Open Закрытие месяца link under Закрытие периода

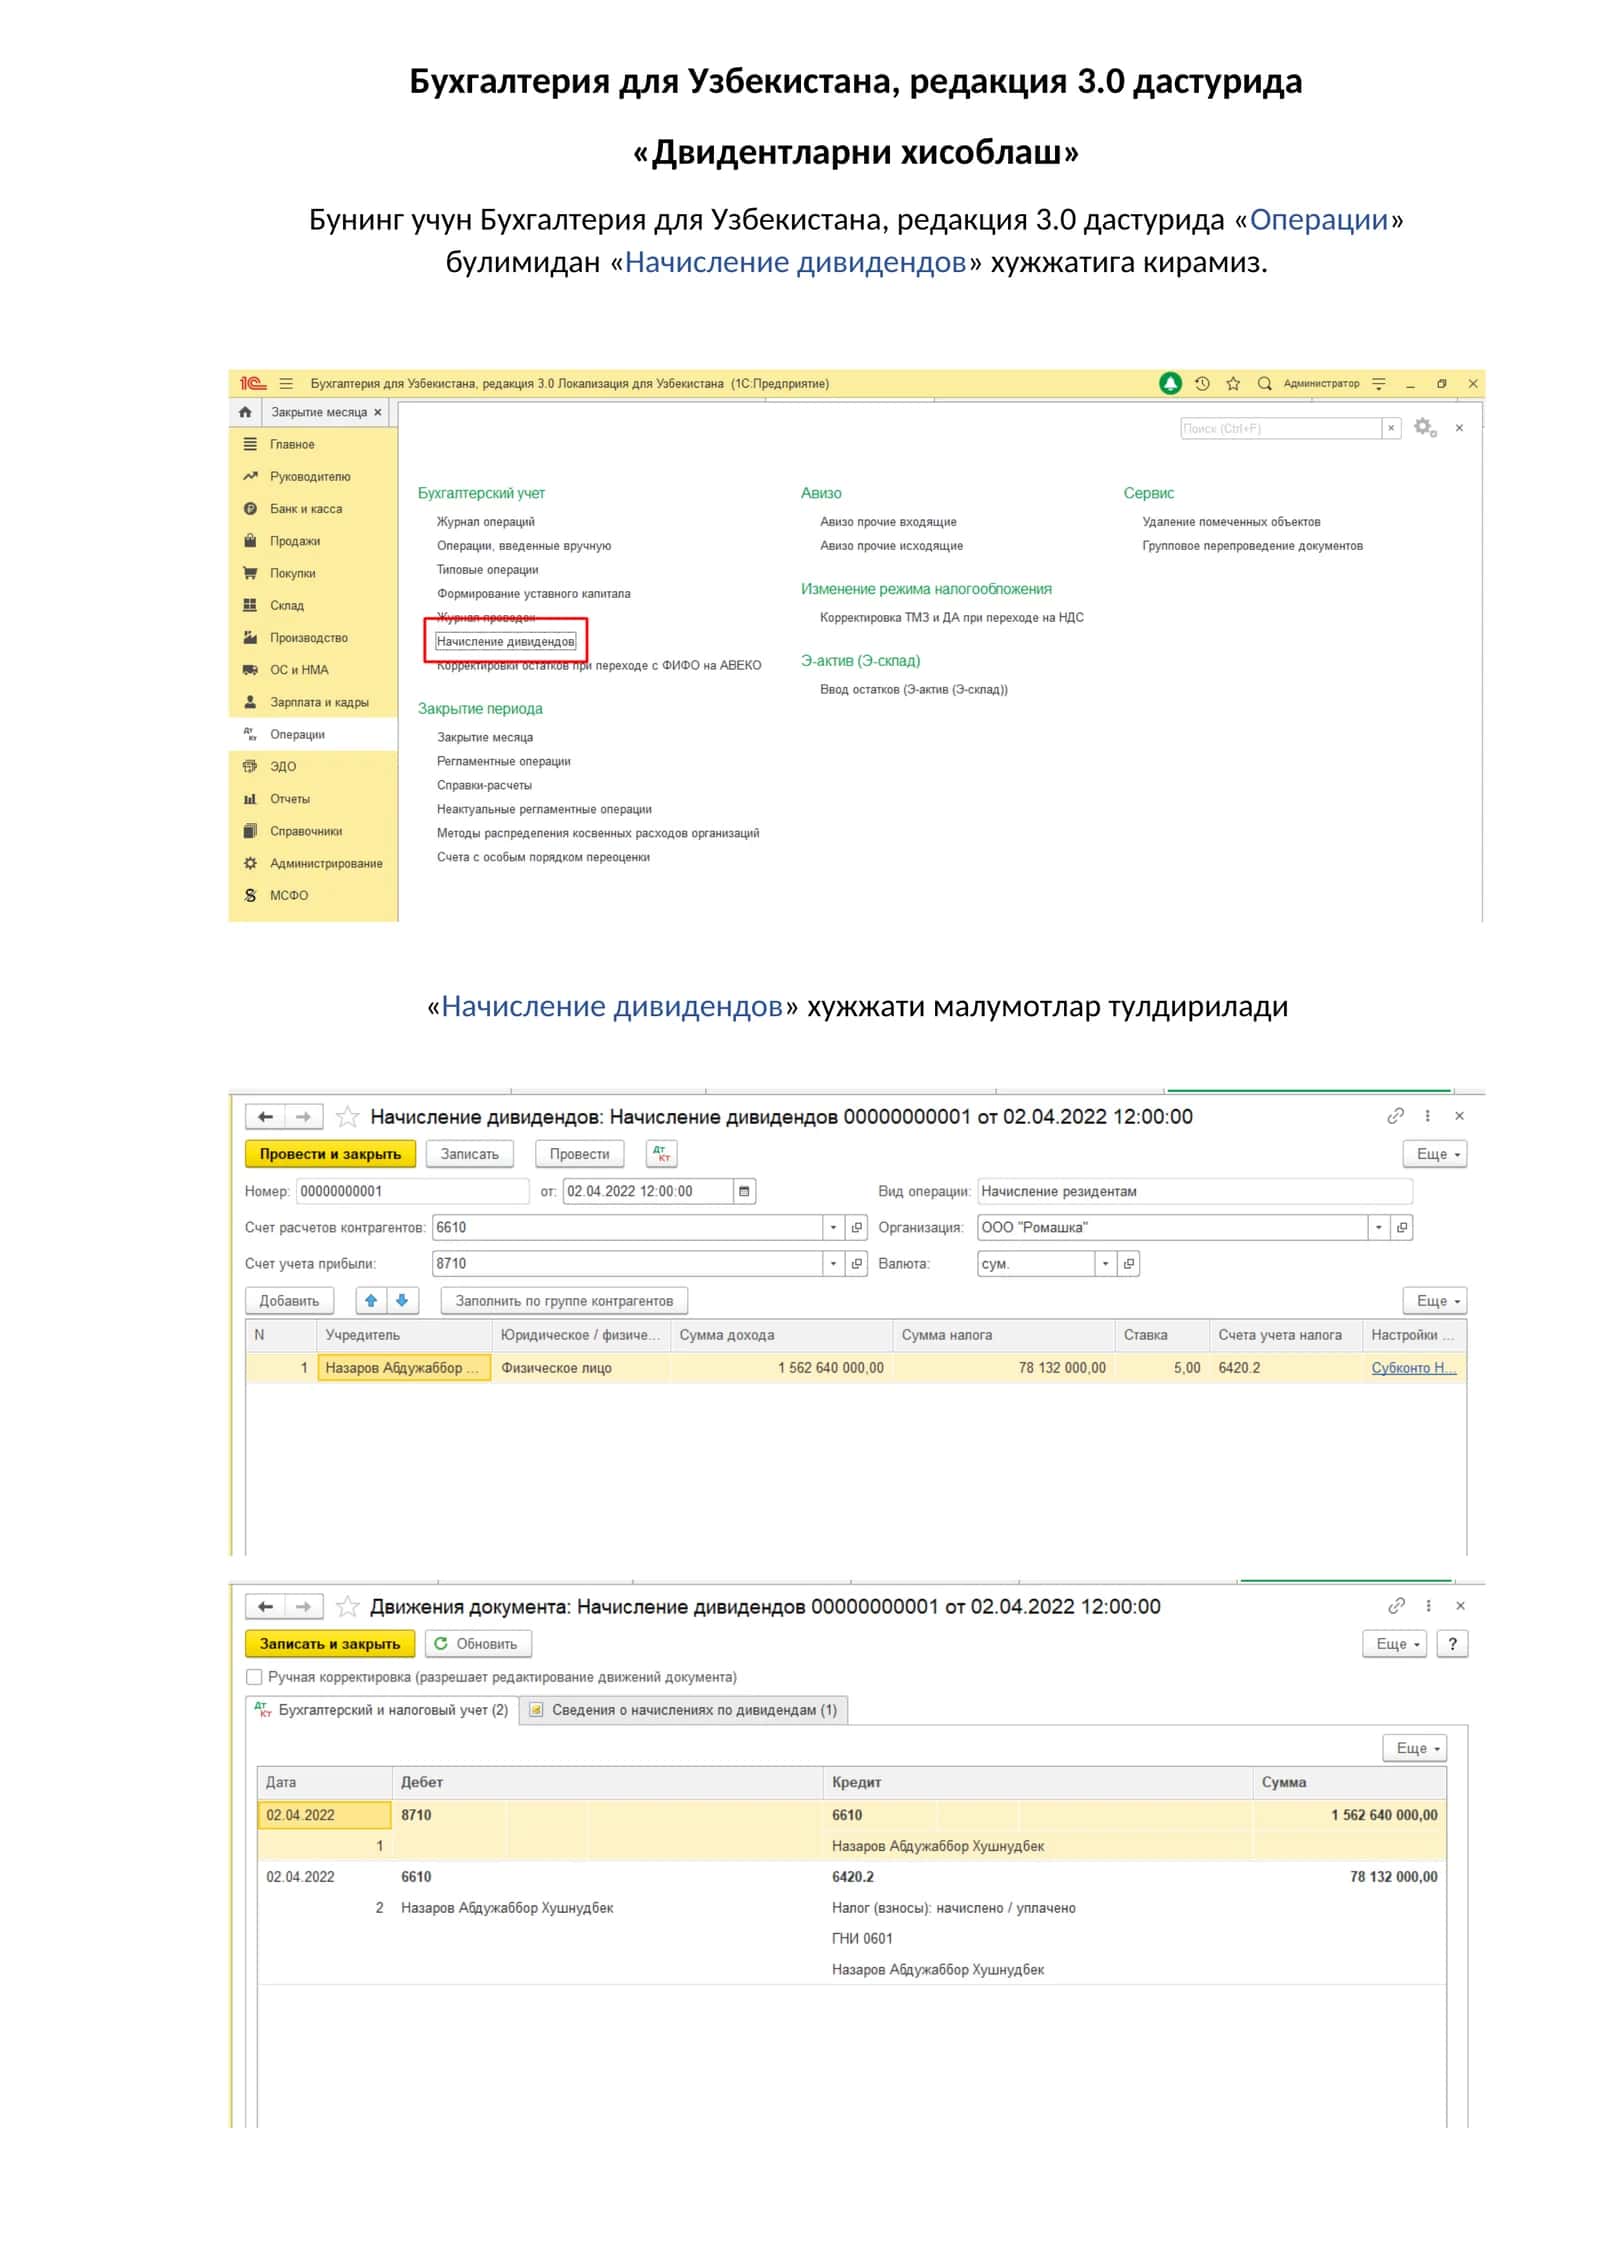coord(485,737)
